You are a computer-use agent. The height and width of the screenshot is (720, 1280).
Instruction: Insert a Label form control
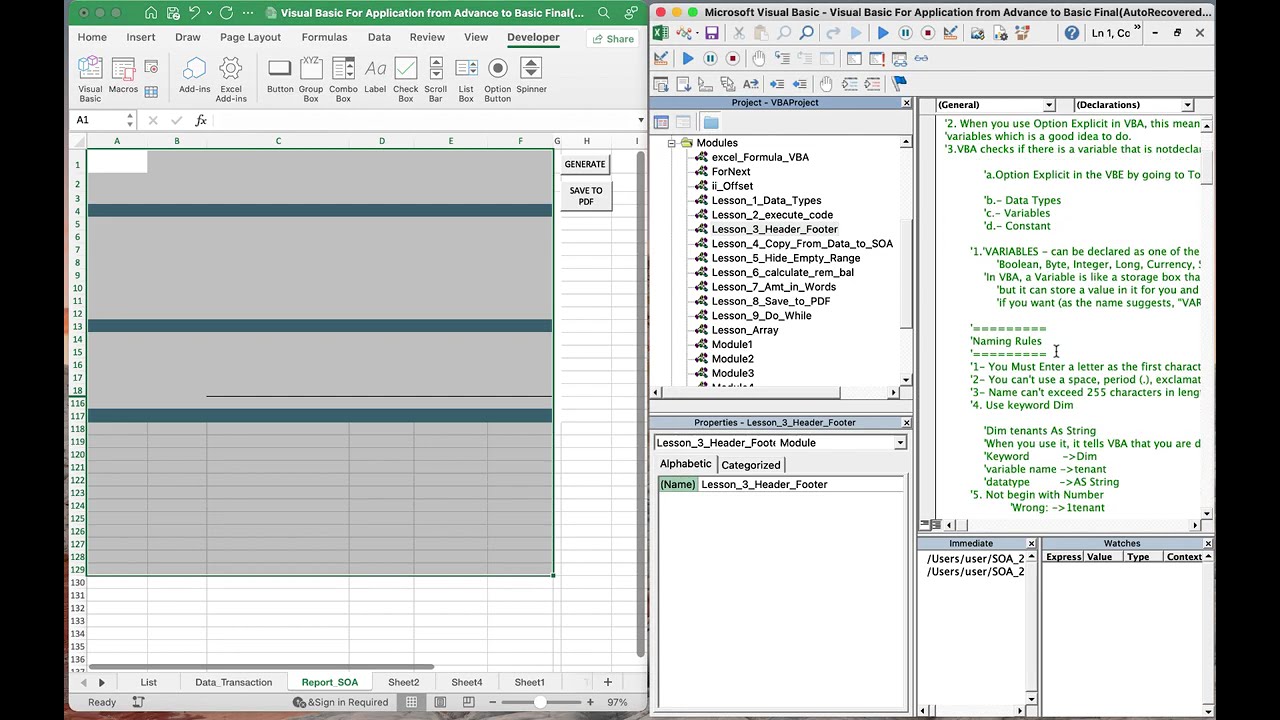click(375, 75)
